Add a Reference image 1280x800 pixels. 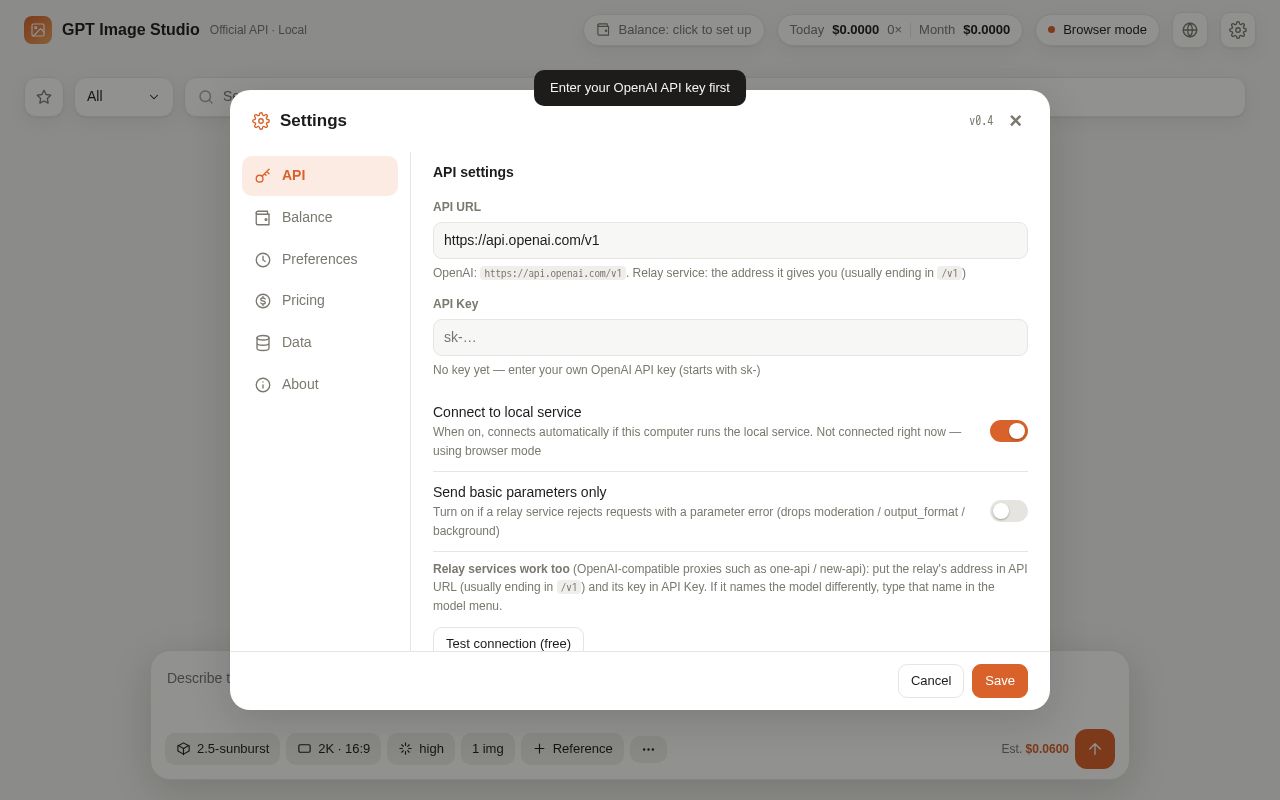[572, 749]
